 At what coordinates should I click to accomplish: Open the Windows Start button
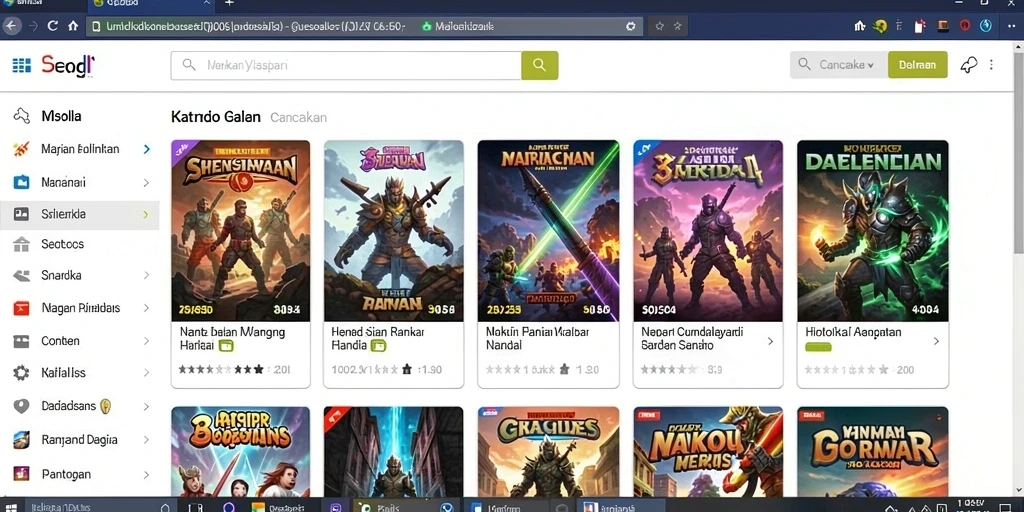[x=11, y=507]
